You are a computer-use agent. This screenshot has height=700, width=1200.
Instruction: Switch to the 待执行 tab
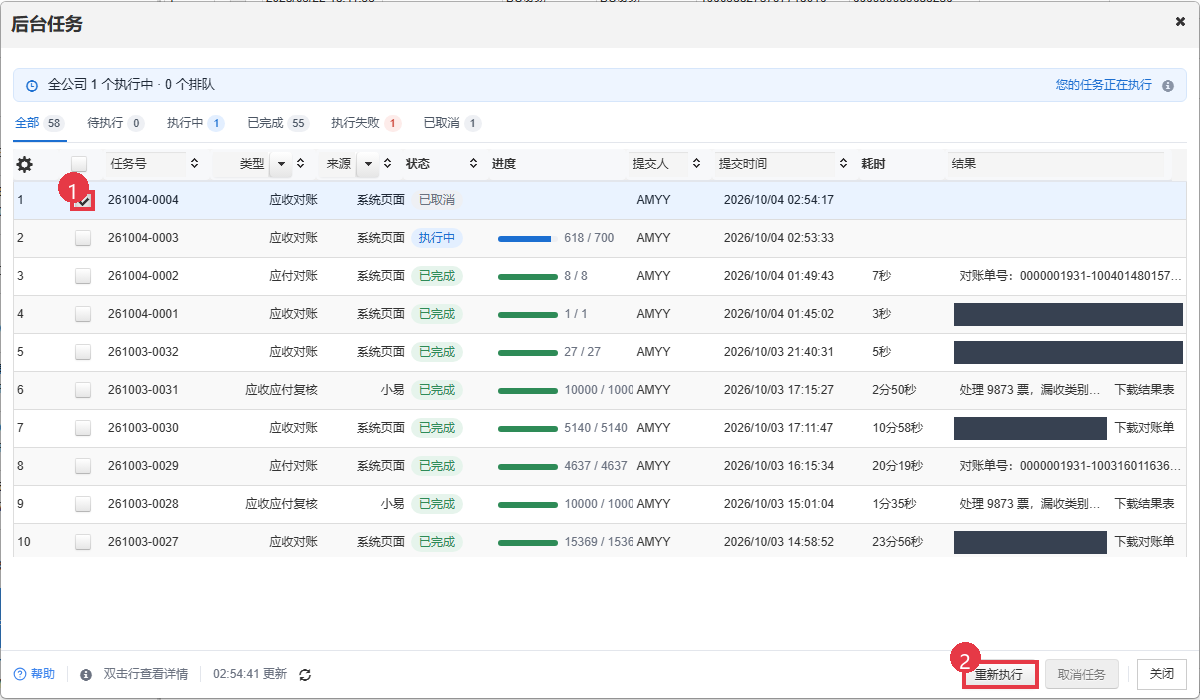coord(116,123)
